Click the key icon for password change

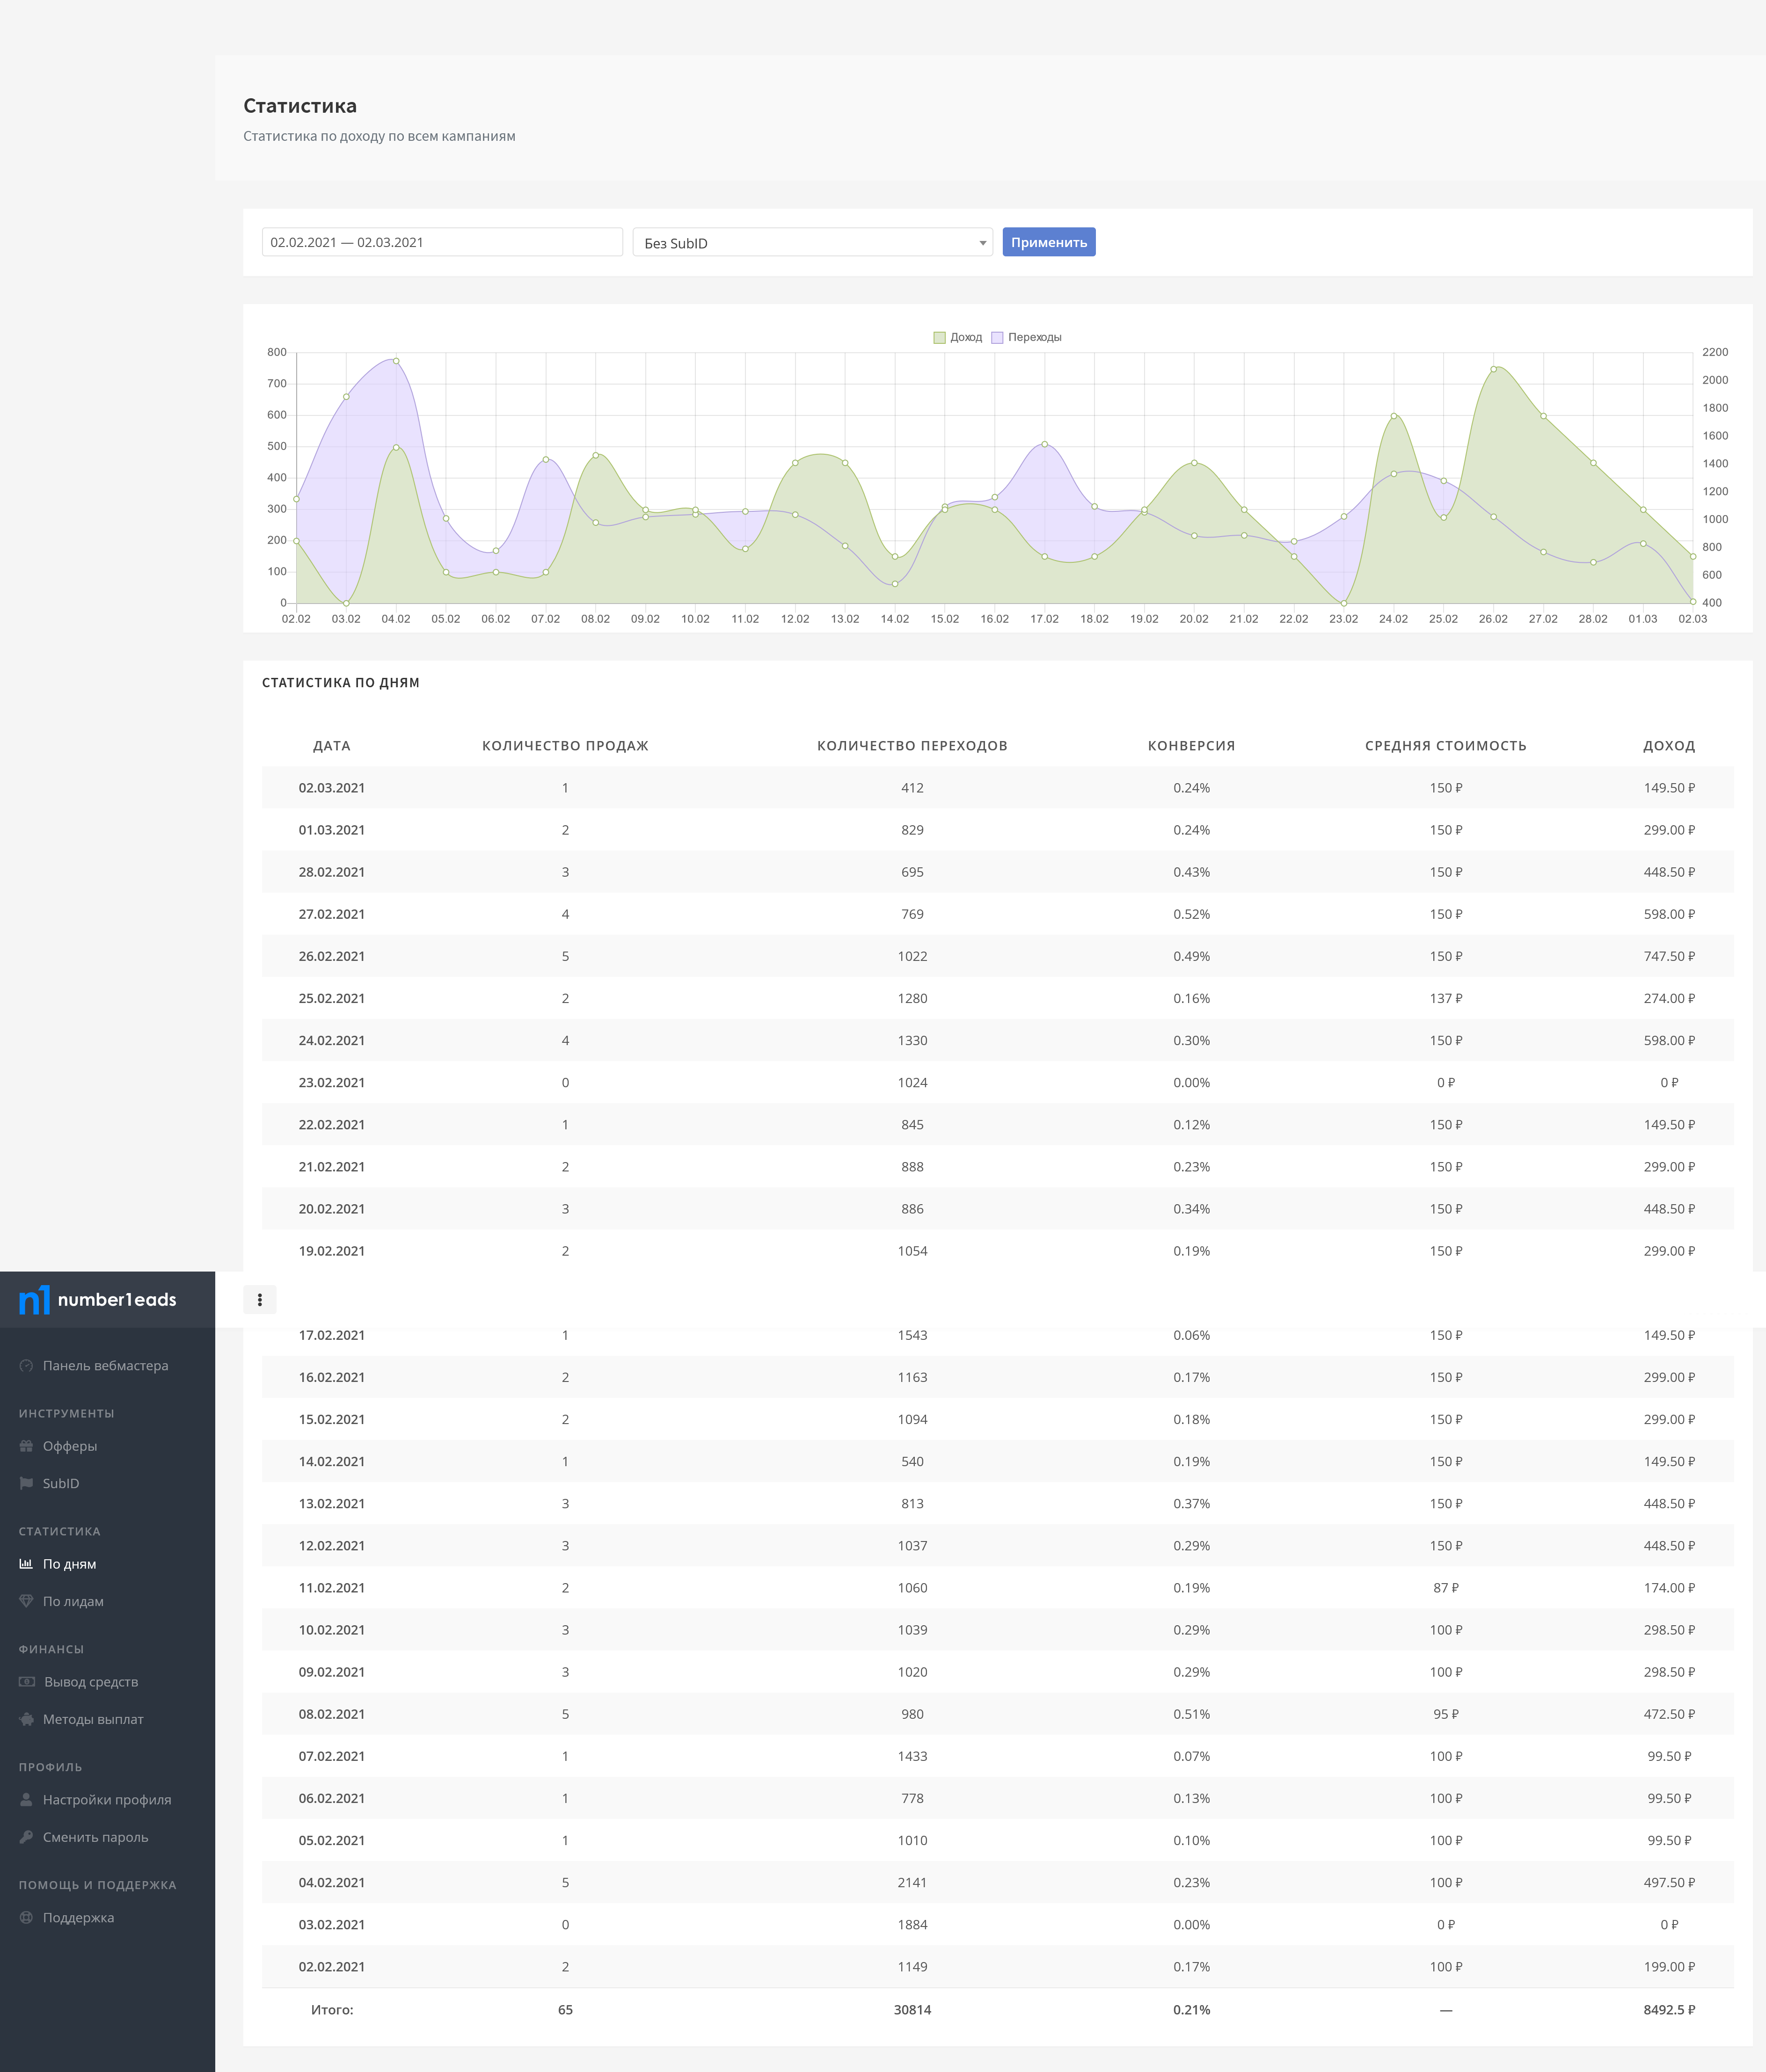click(x=26, y=1837)
